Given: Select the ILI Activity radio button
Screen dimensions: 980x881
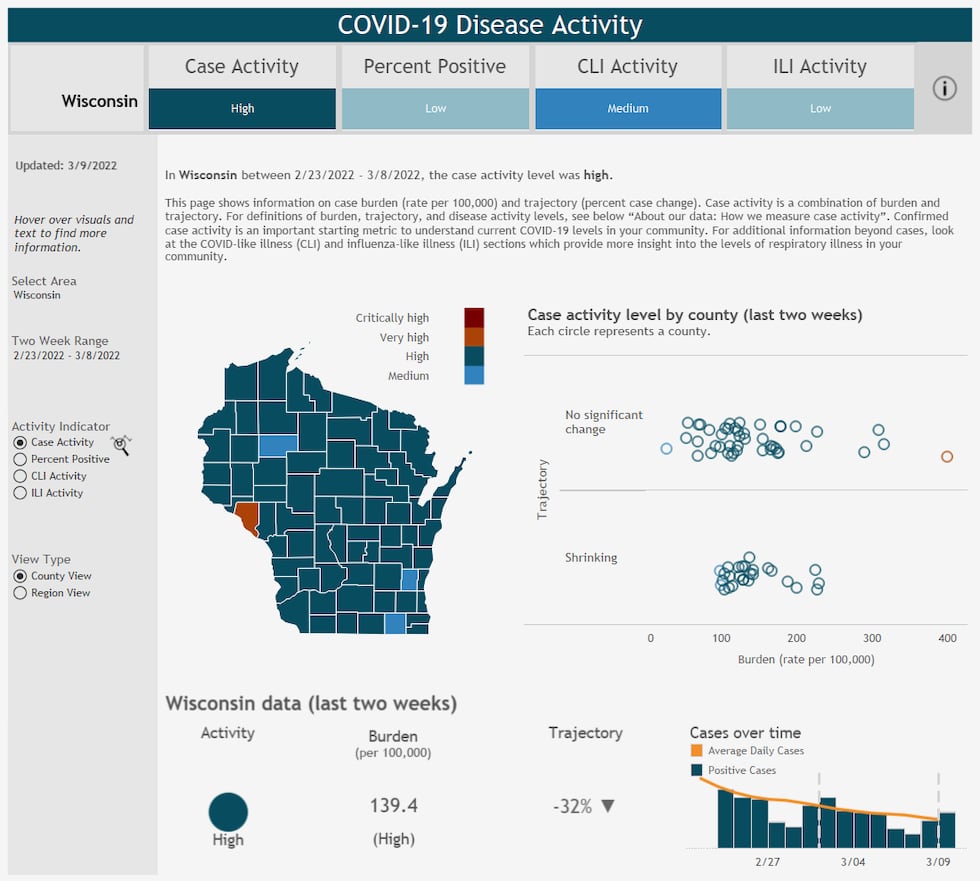Looking at the screenshot, I should click(x=22, y=492).
